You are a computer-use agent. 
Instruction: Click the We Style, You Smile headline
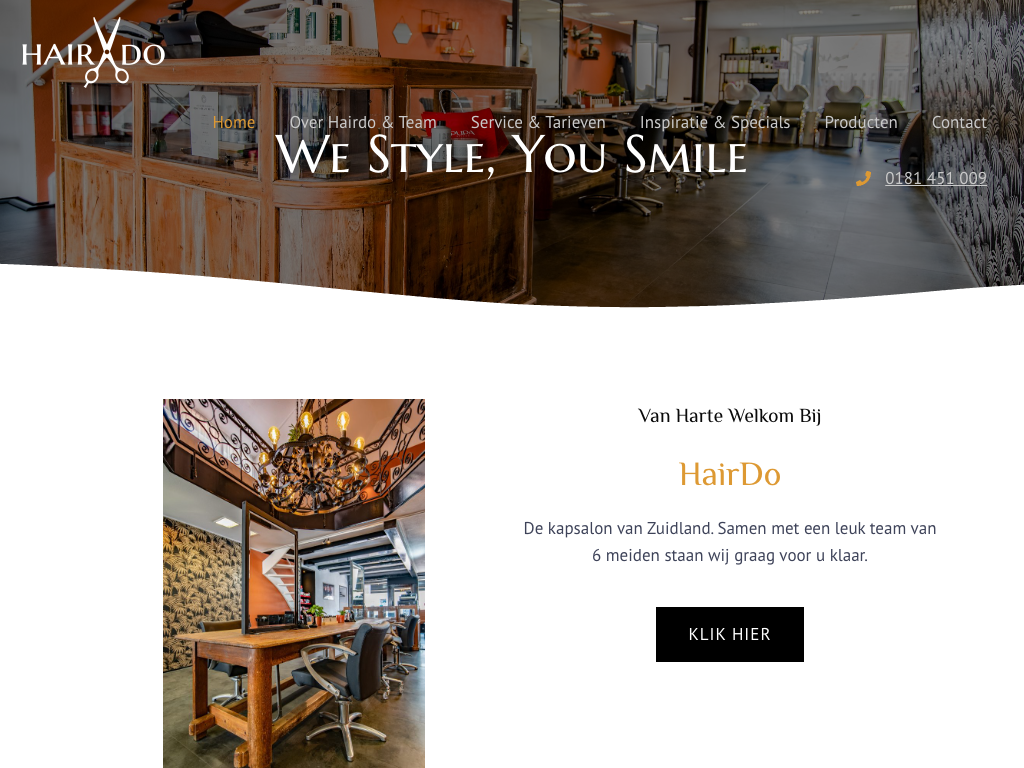tap(511, 155)
